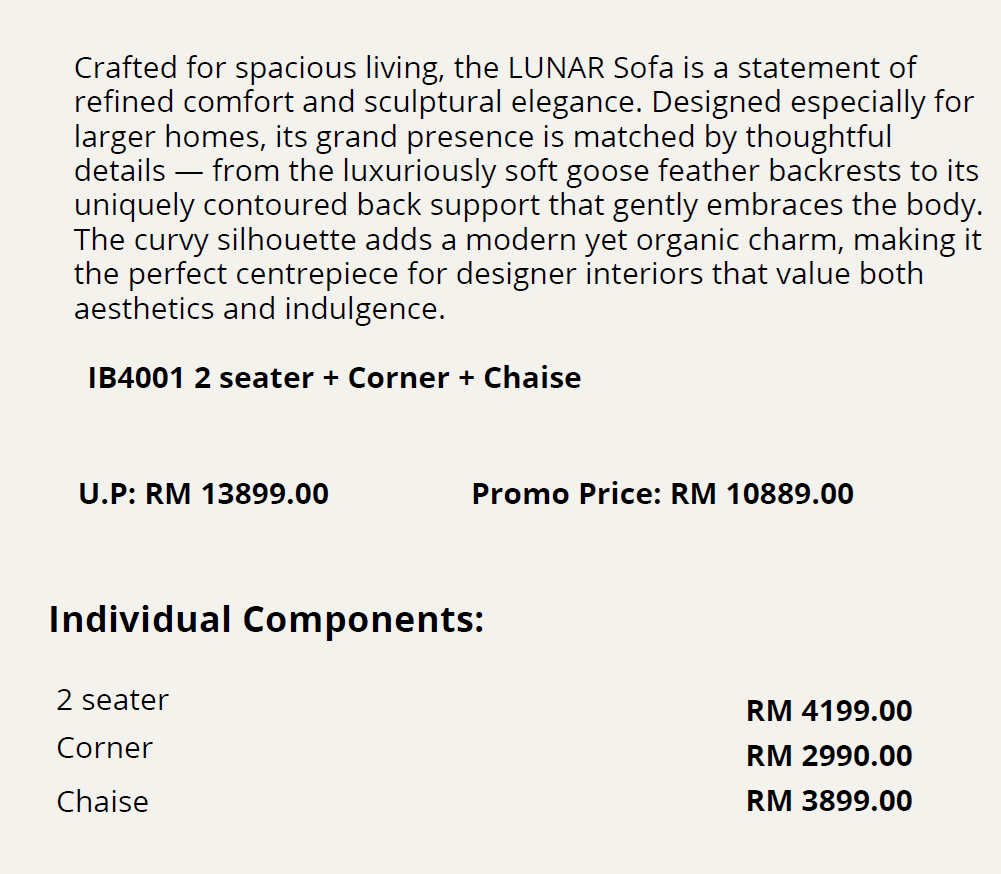Click the Corner label in the components list
The width and height of the screenshot is (1001, 874).
click(x=104, y=748)
